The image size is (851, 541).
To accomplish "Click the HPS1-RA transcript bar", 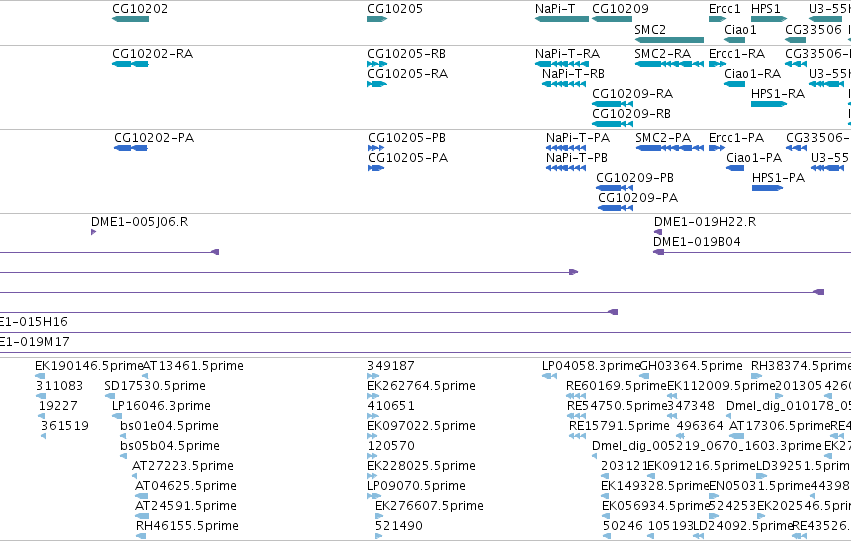I will point(769,104).
